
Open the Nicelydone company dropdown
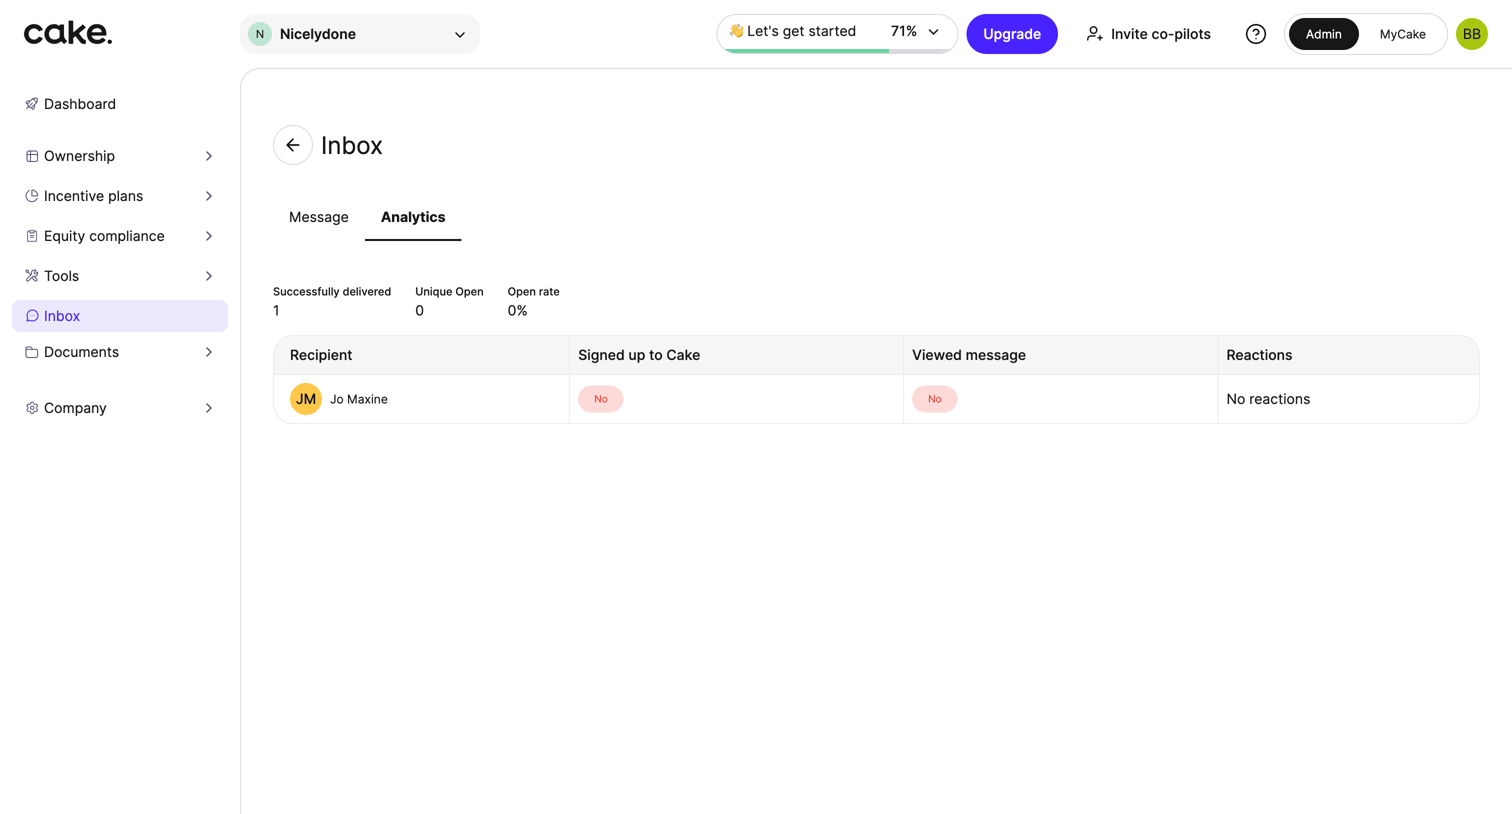click(360, 34)
